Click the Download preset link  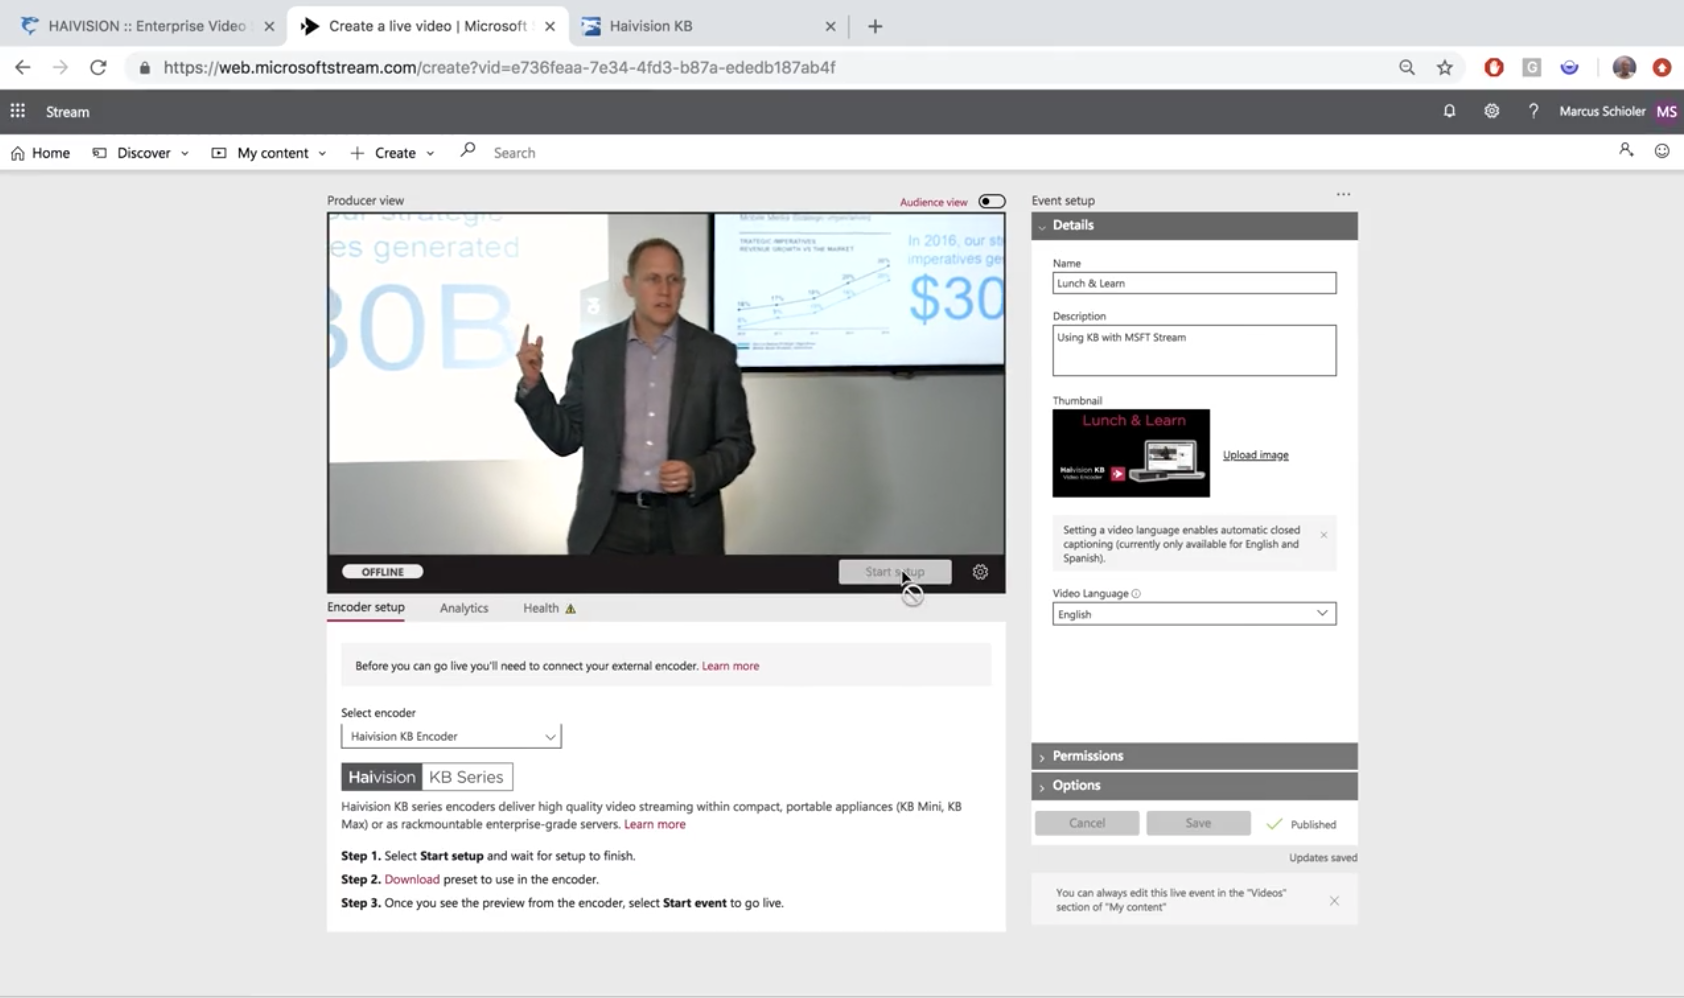[x=412, y=880]
